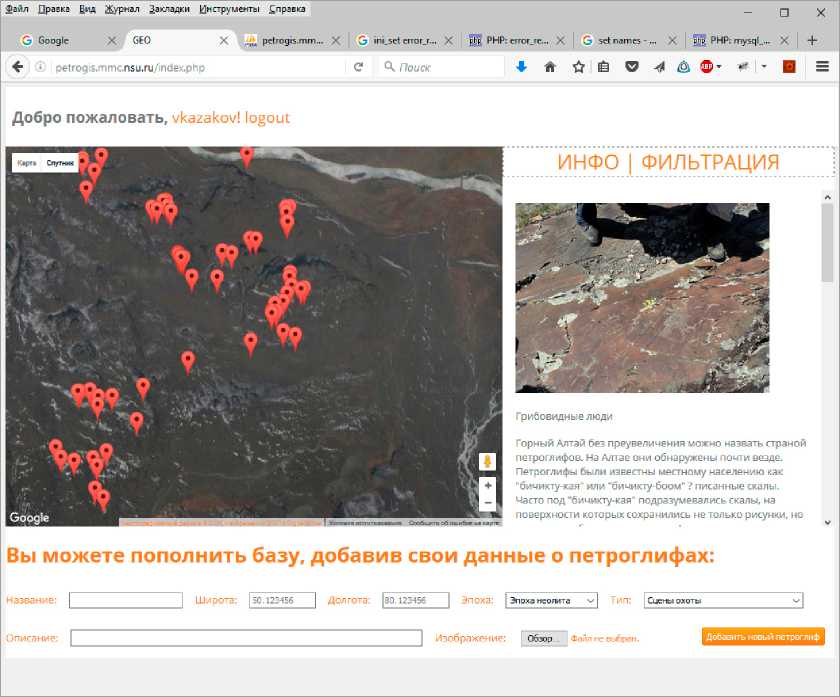The width and height of the screenshot is (840, 697).
Task: Expand the Тип dropdown with Сцены охоты
Action: click(x=723, y=600)
